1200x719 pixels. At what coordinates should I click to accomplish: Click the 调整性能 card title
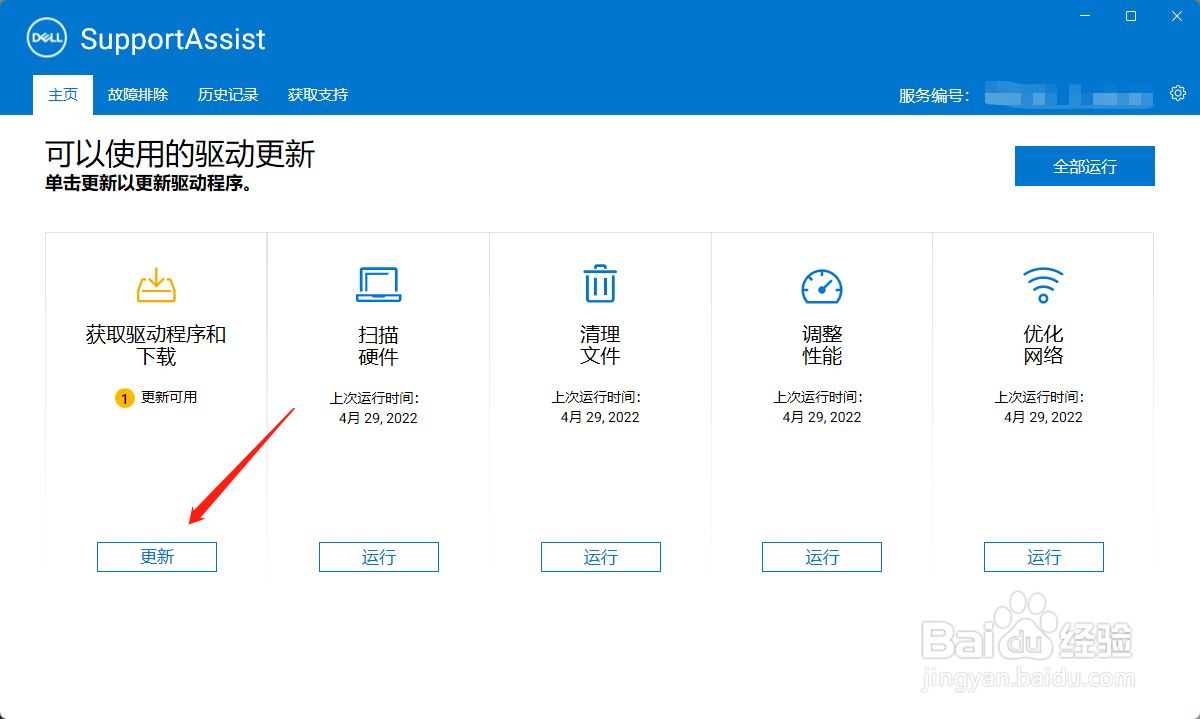point(822,345)
